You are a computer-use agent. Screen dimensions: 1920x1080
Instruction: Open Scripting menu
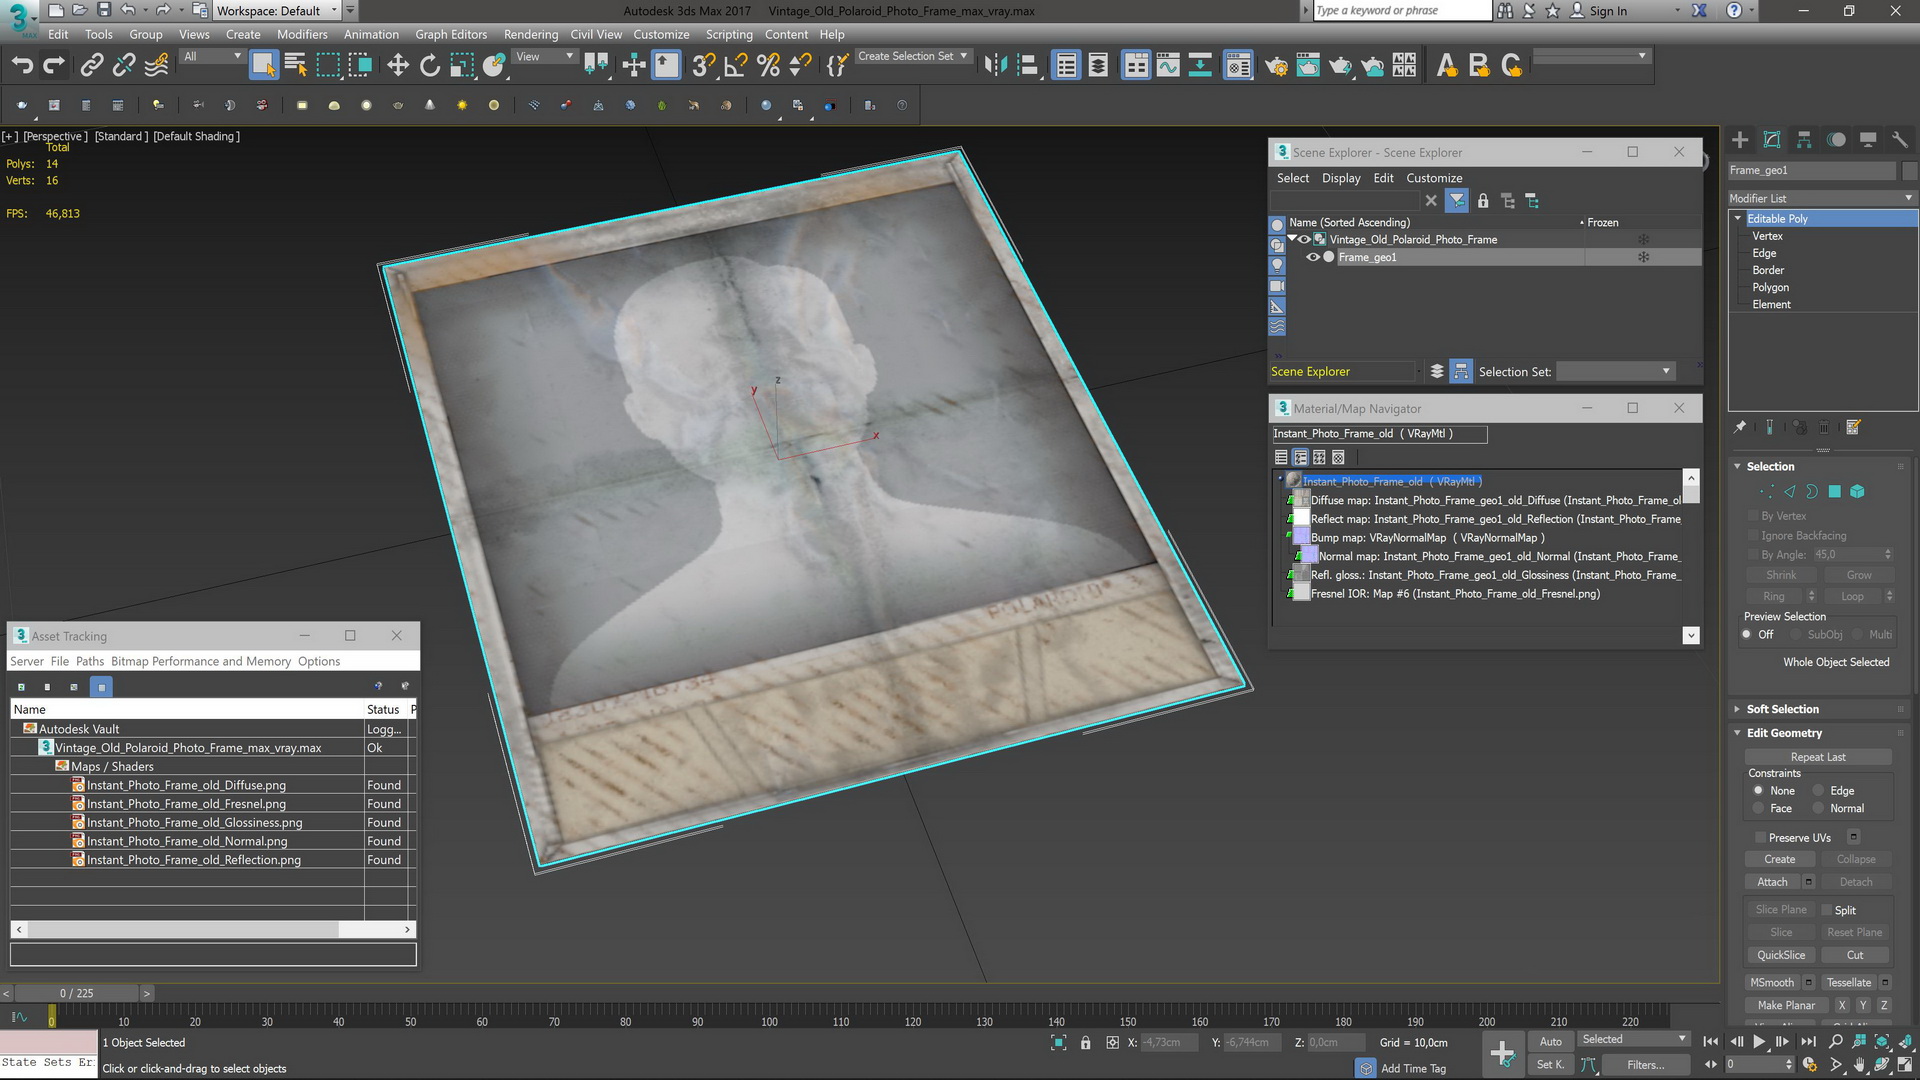729,34
